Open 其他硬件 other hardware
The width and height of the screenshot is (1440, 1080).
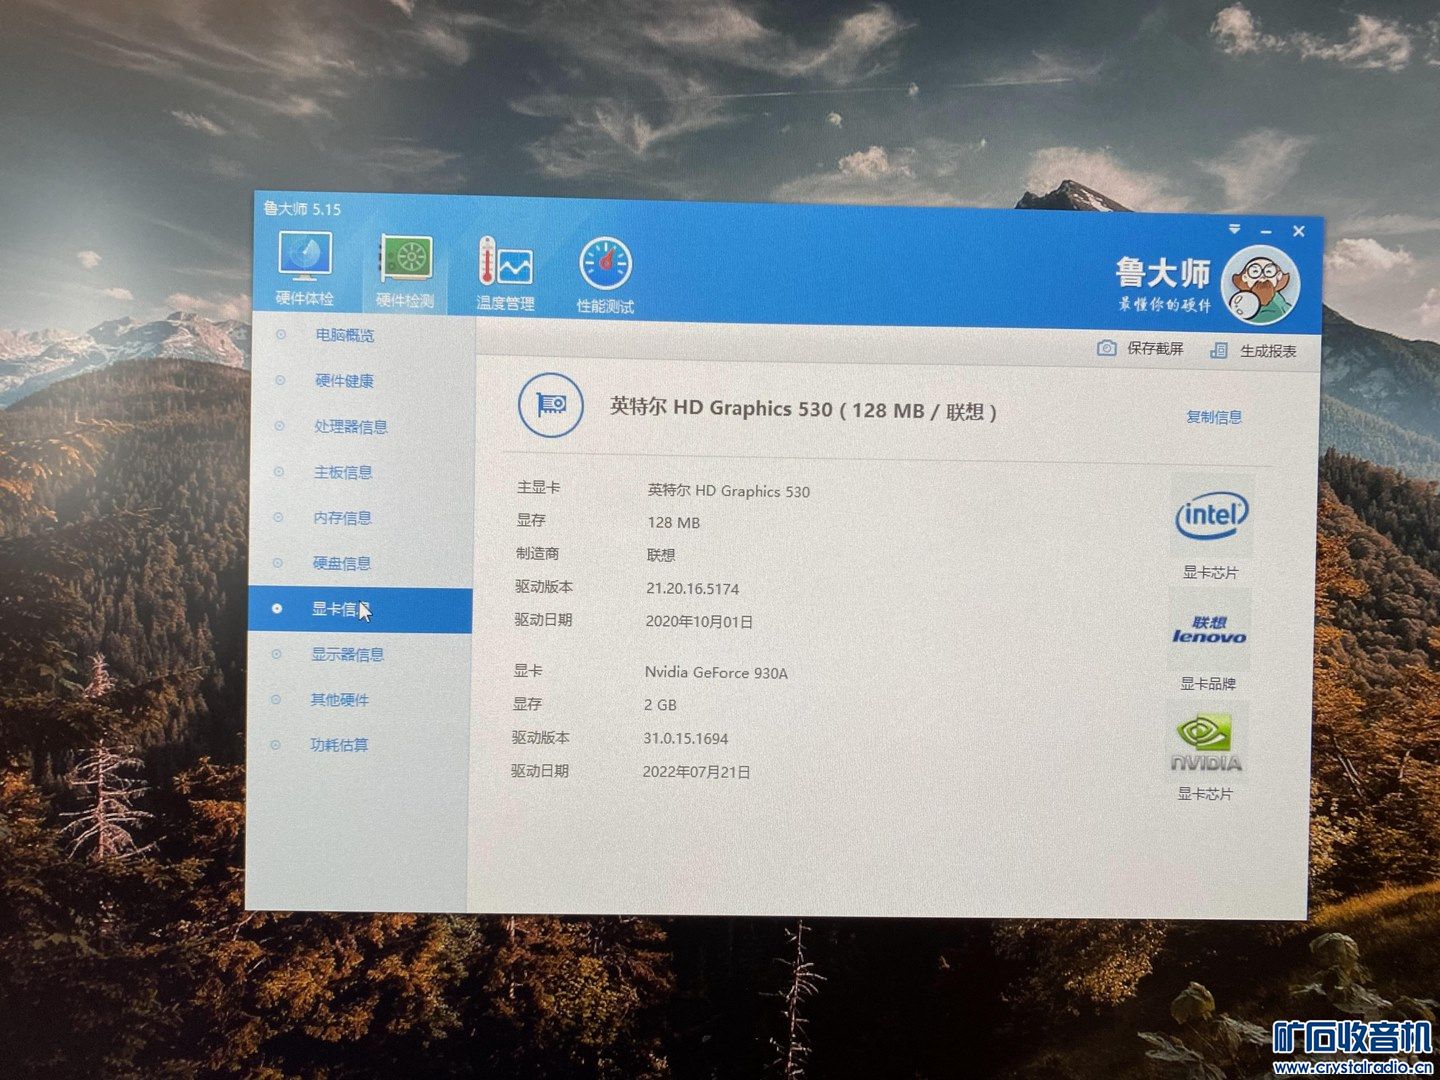point(340,700)
